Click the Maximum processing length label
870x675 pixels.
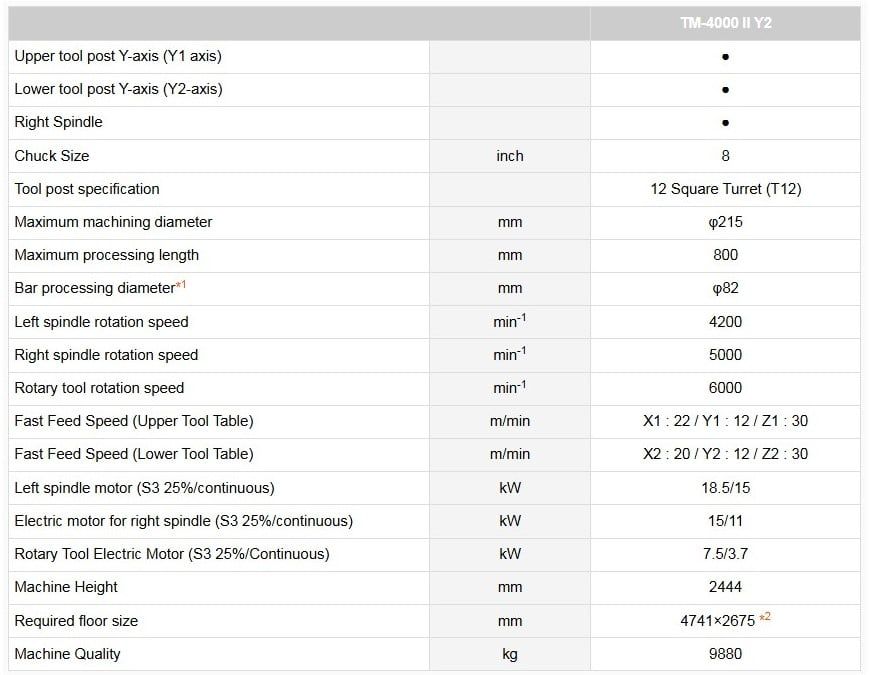click(106, 255)
